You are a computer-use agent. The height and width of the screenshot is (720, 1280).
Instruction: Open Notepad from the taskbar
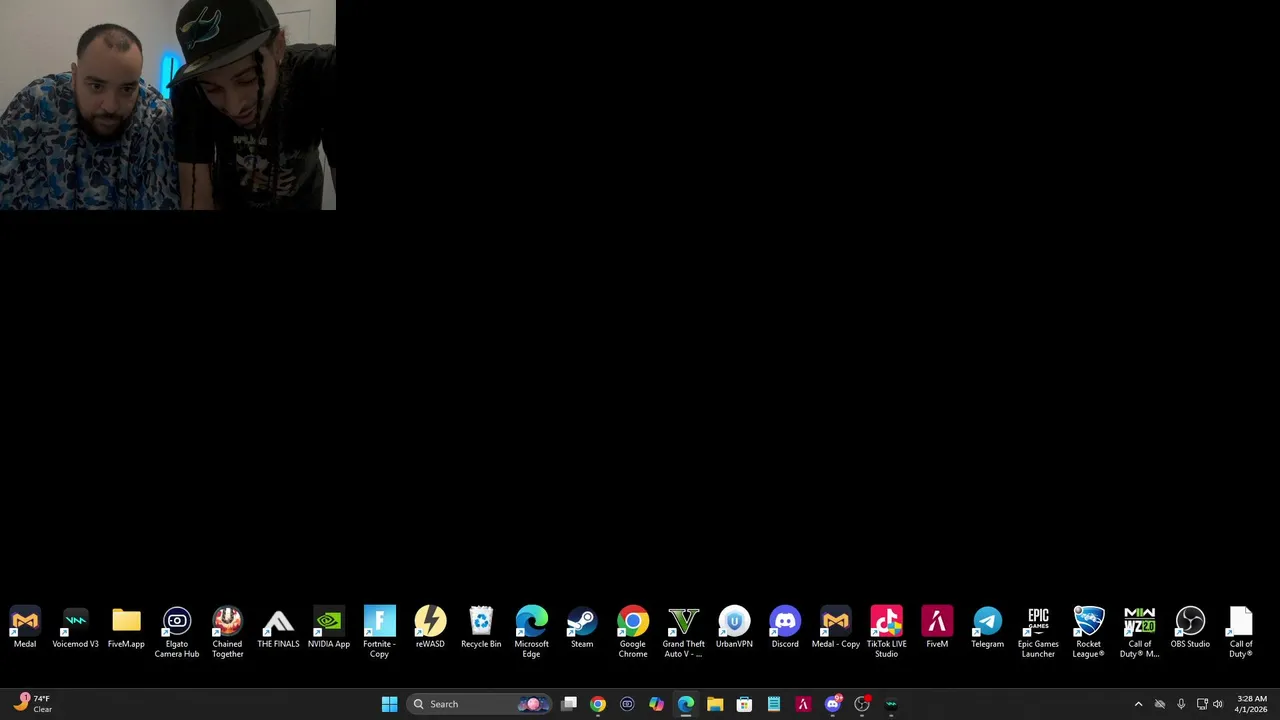(773, 704)
